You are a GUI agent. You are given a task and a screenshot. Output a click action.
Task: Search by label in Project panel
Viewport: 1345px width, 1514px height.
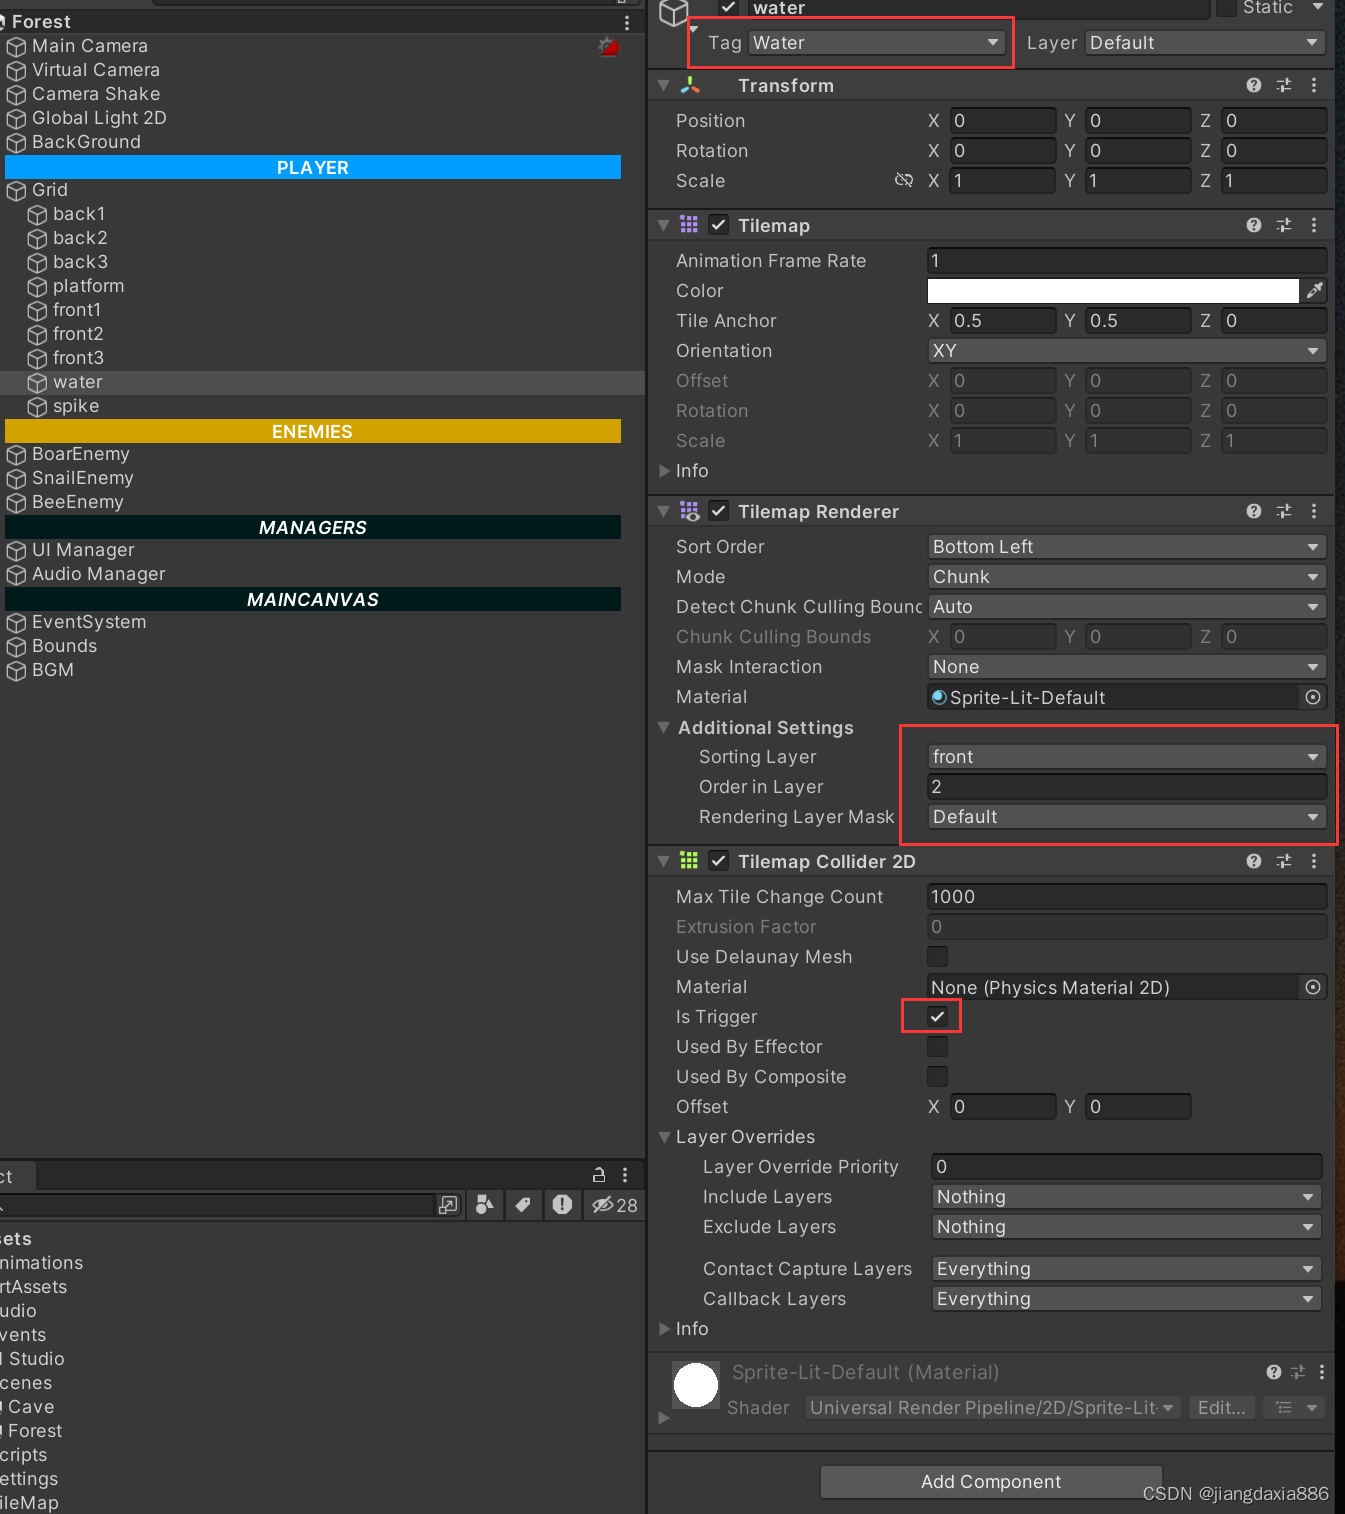(523, 1205)
